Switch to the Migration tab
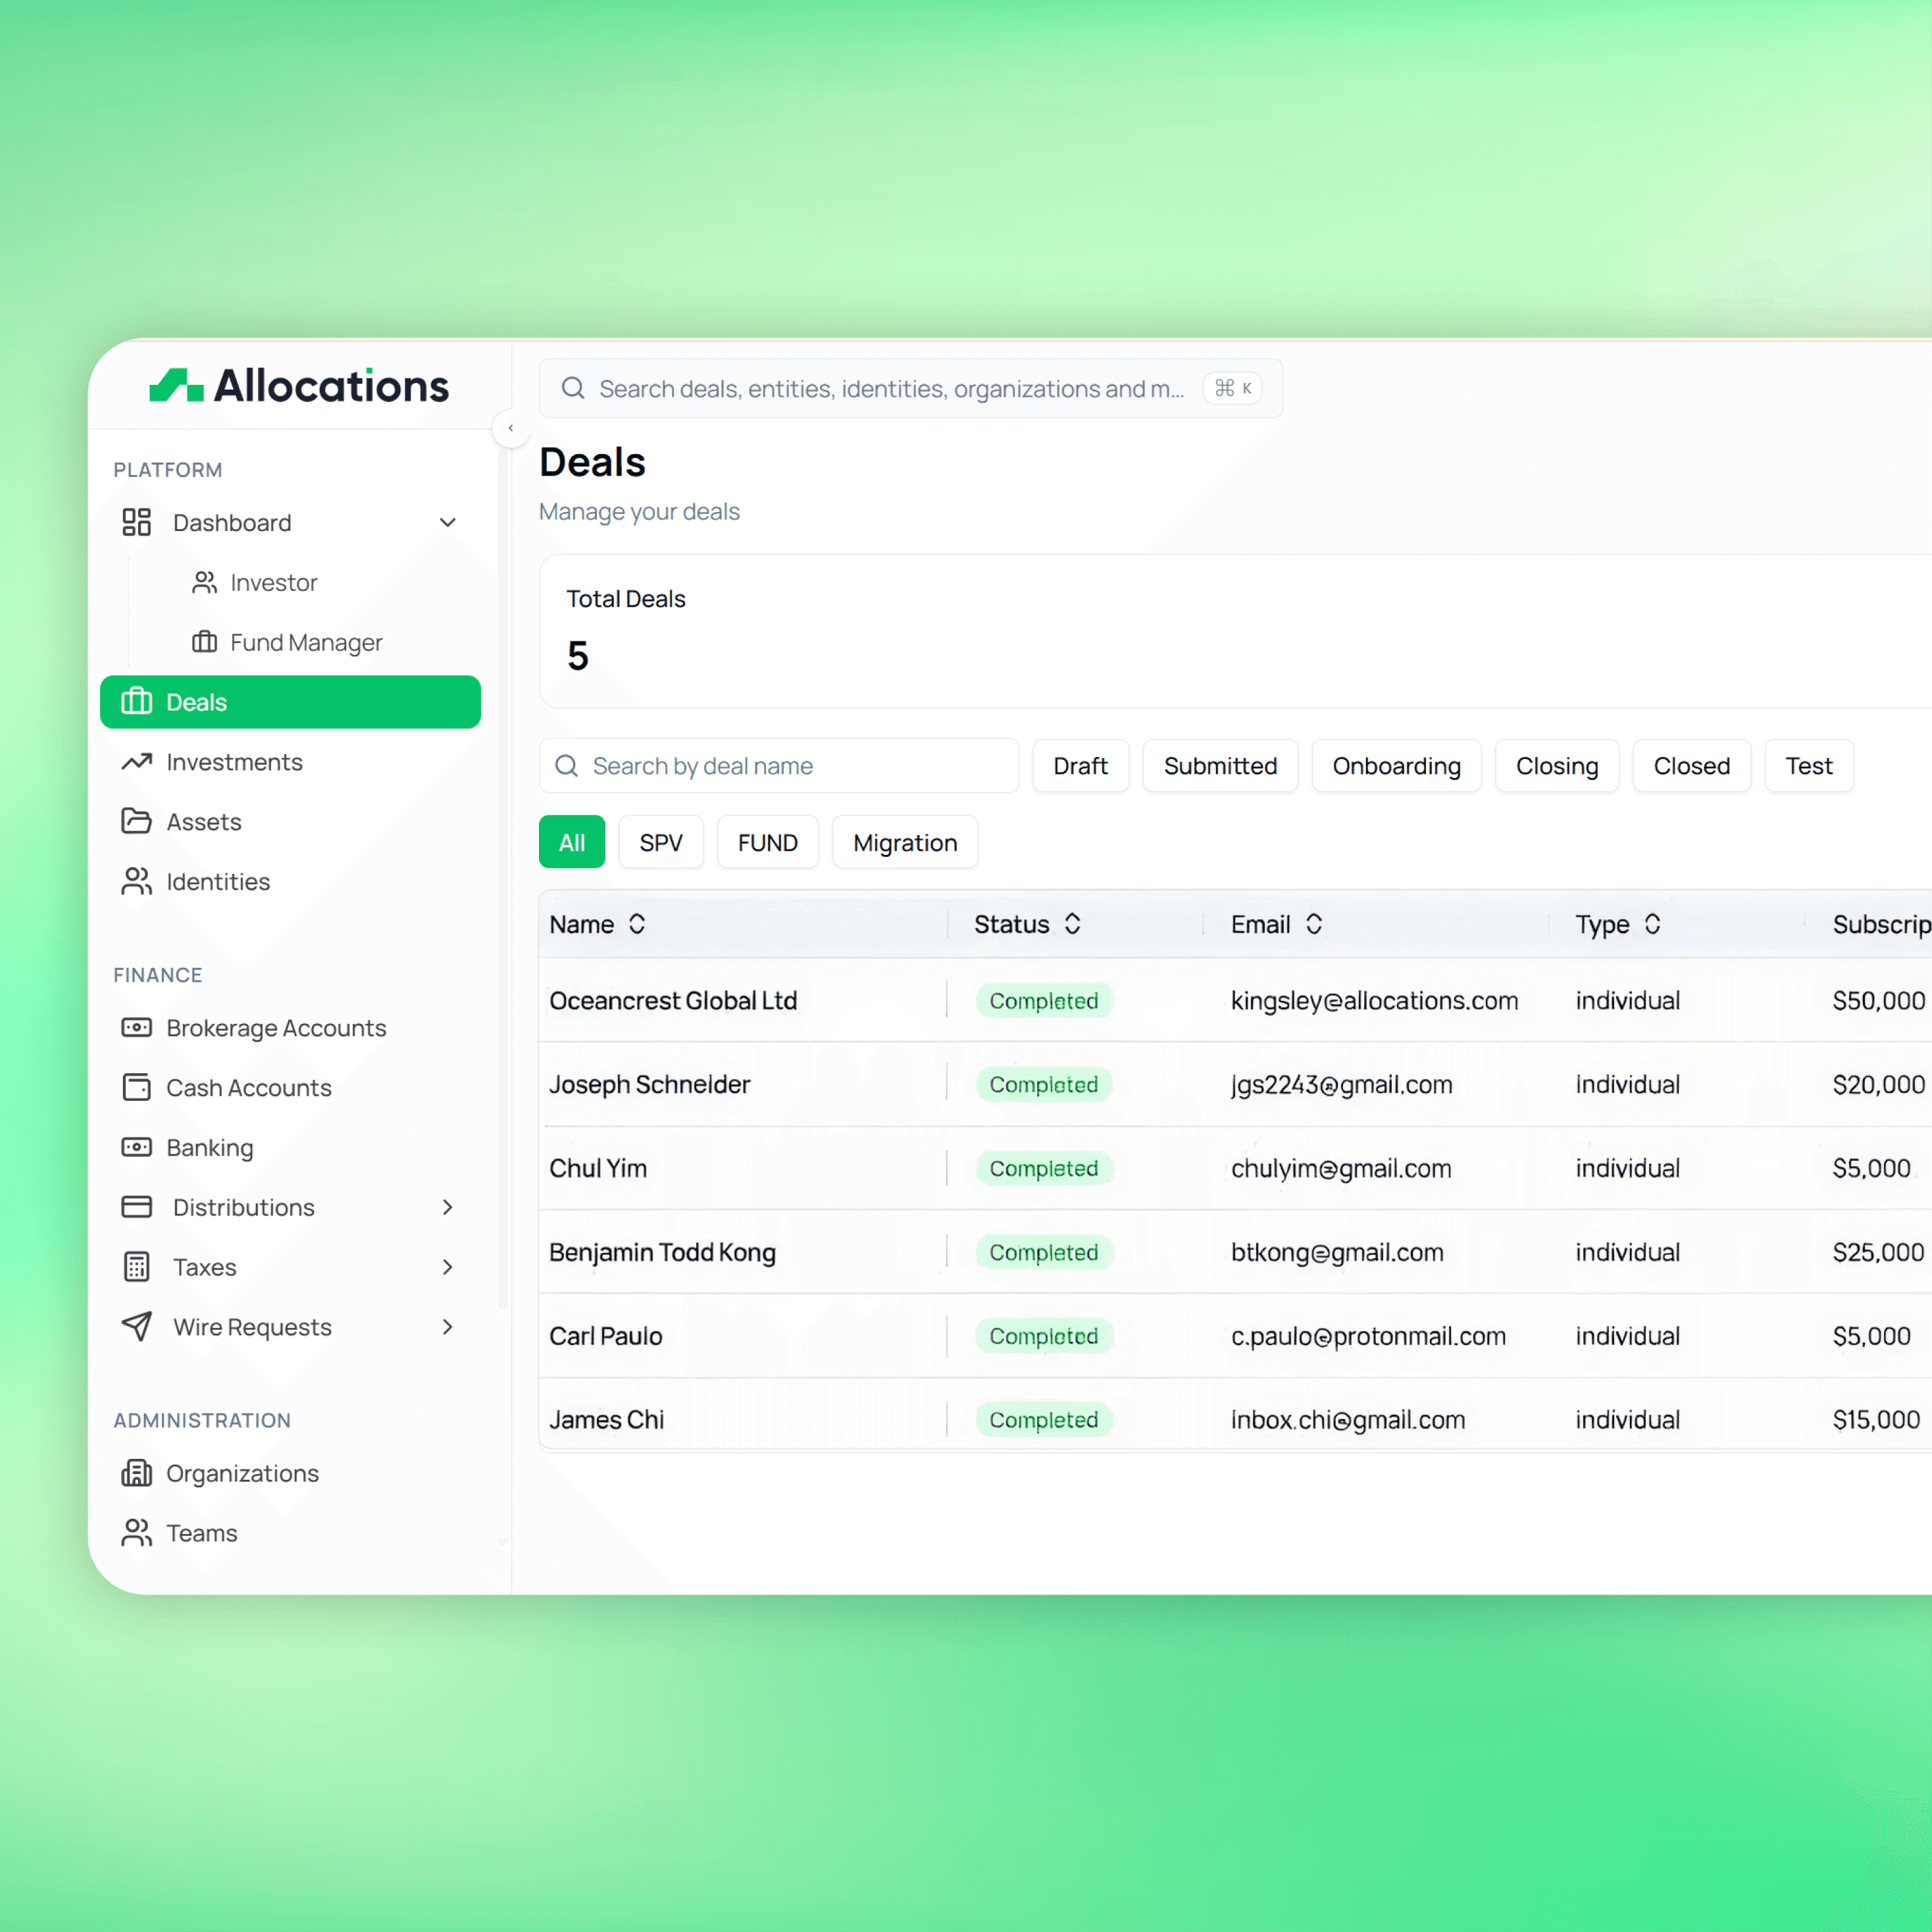This screenshot has height=1932, width=1932. 905,843
